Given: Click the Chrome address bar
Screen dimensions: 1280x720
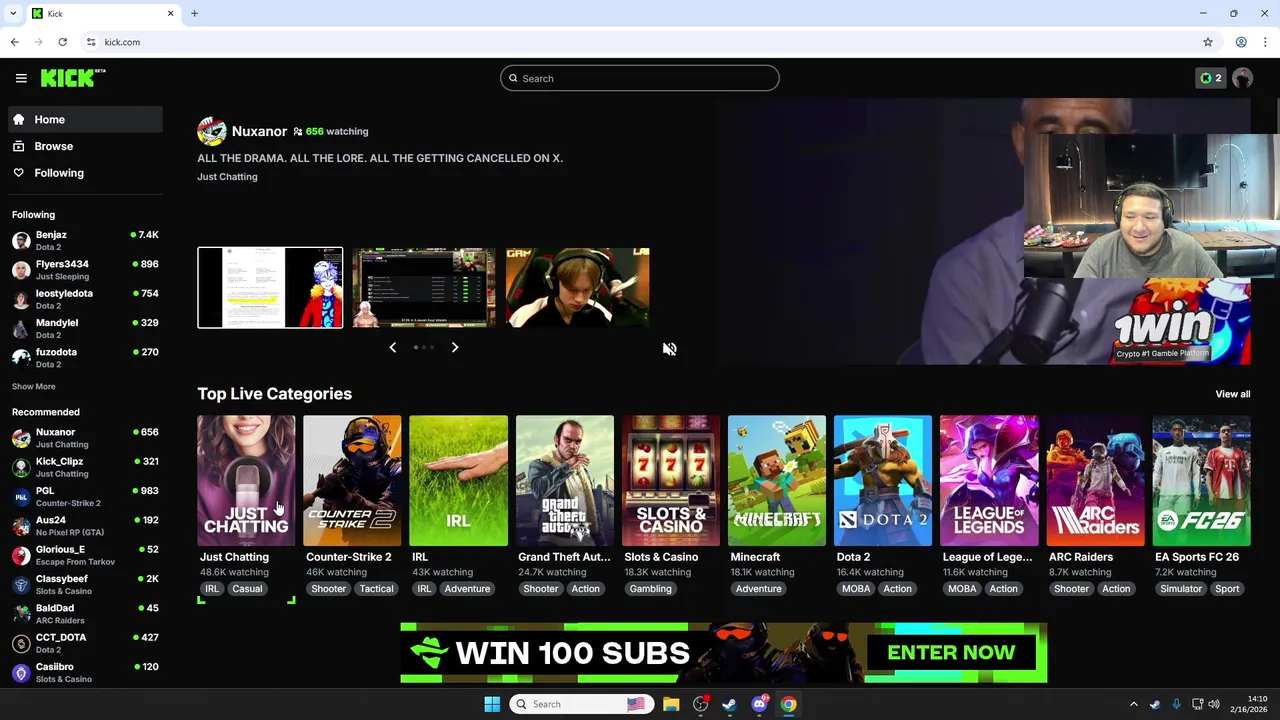Looking at the screenshot, I should [640, 42].
